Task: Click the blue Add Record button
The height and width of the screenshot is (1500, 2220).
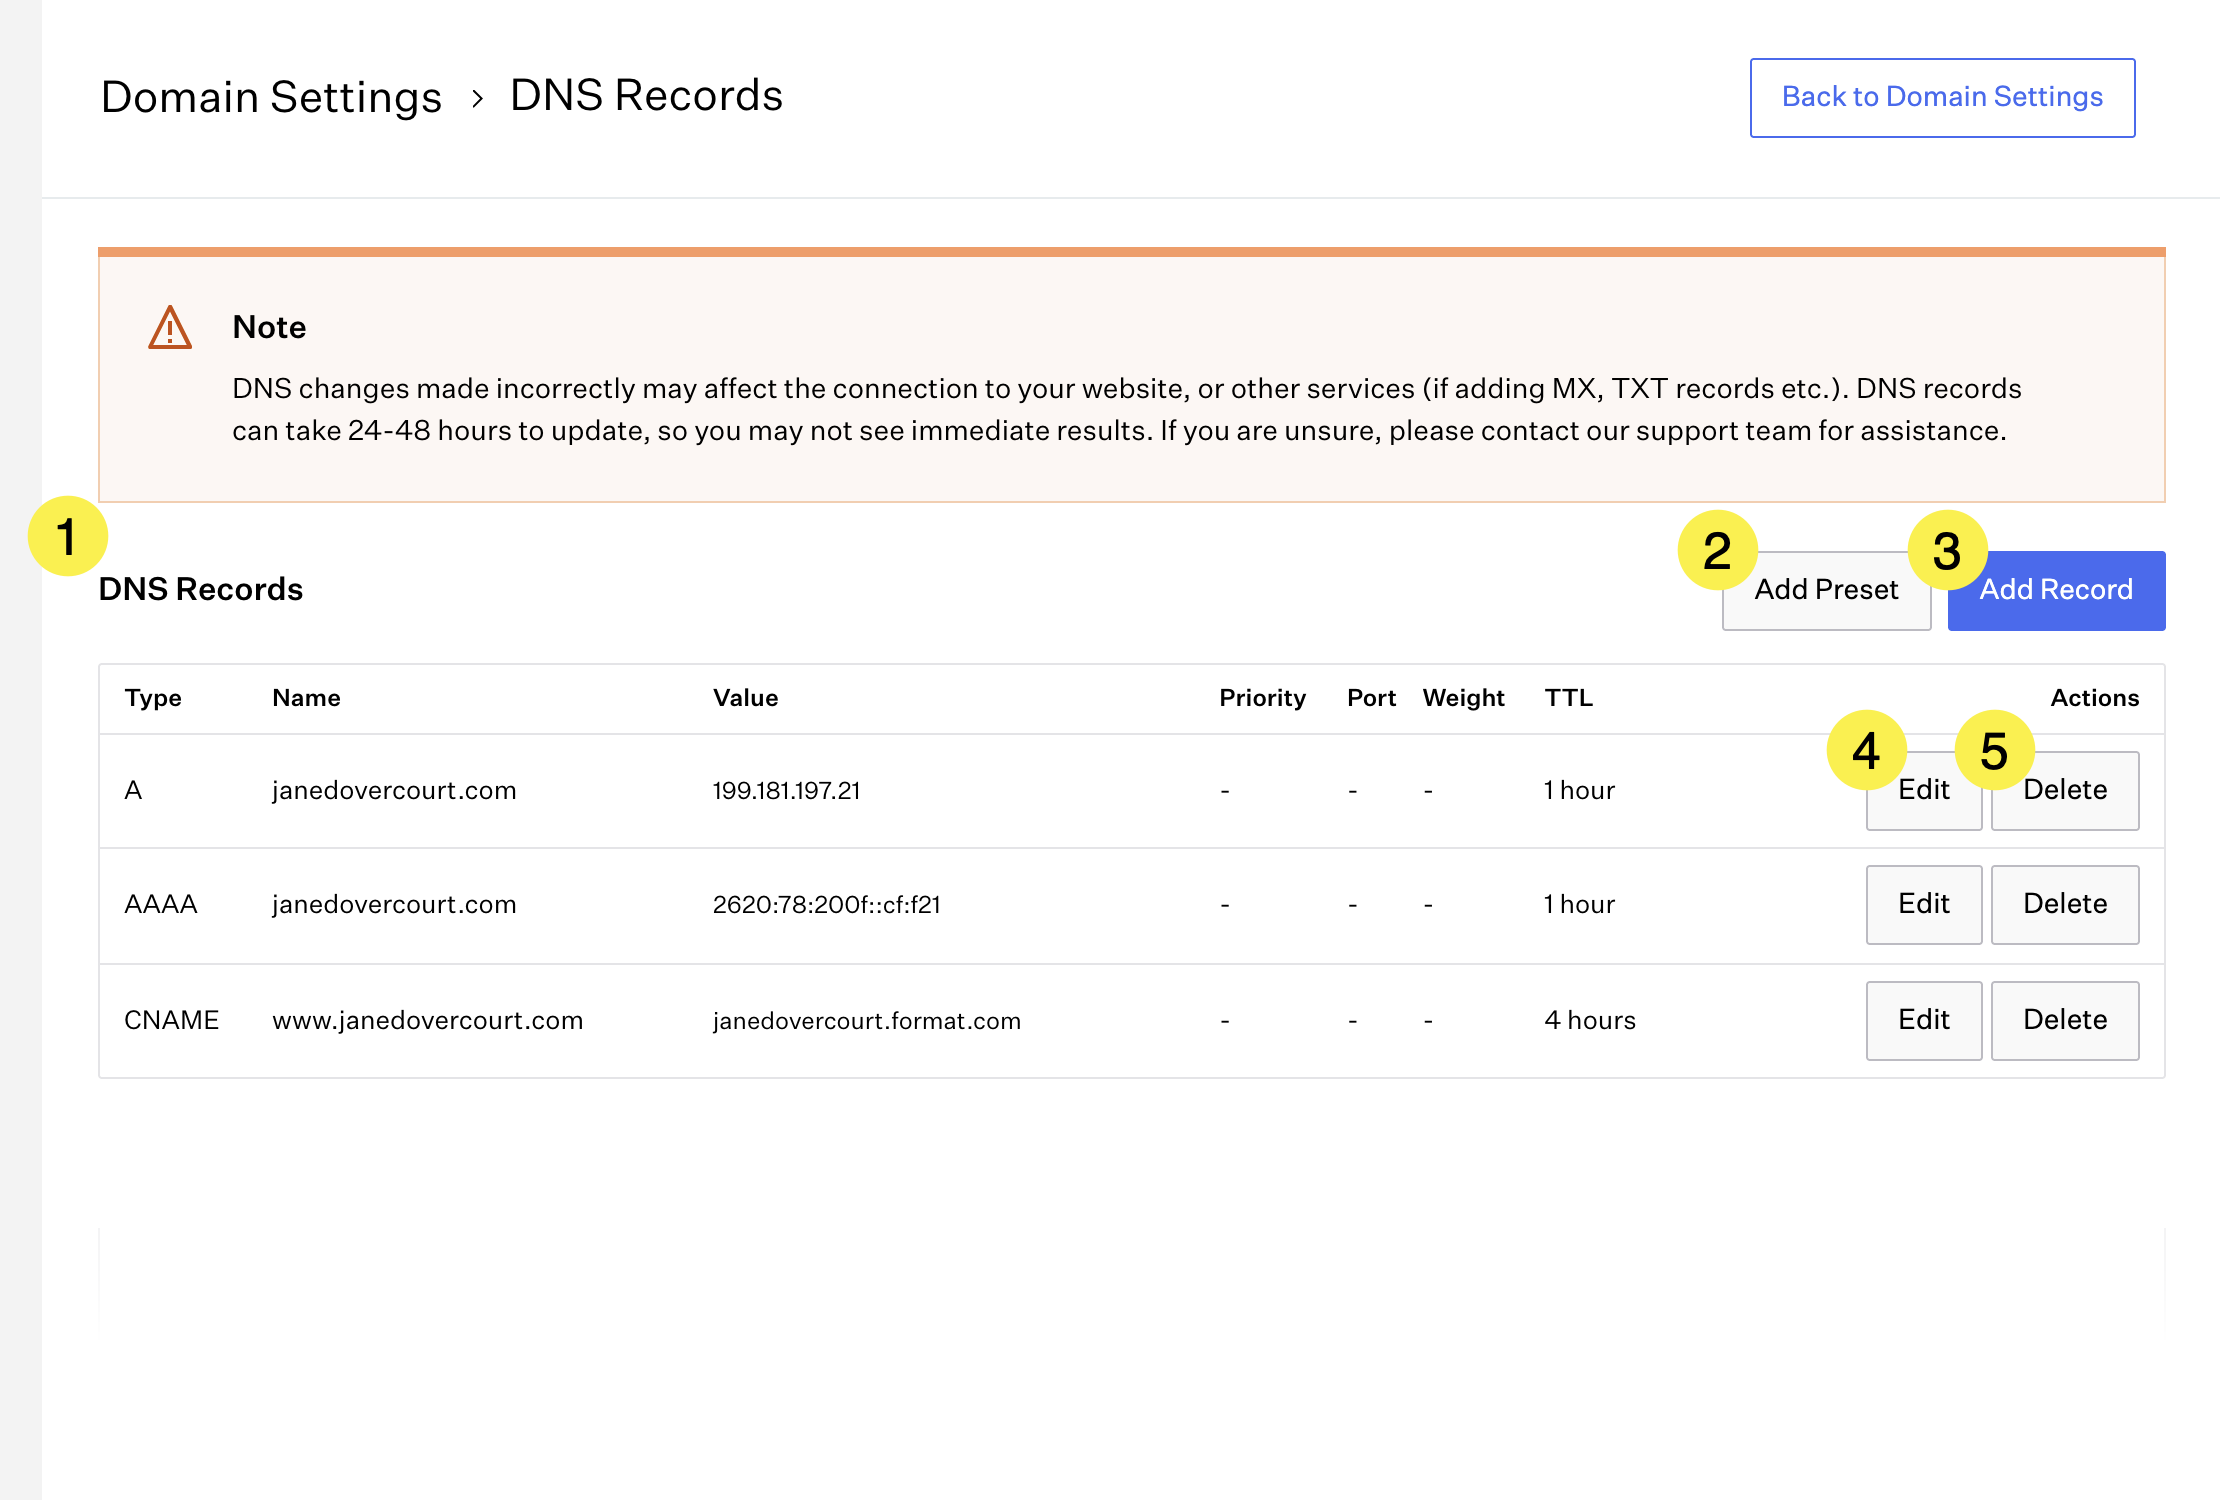Action: point(2056,590)
